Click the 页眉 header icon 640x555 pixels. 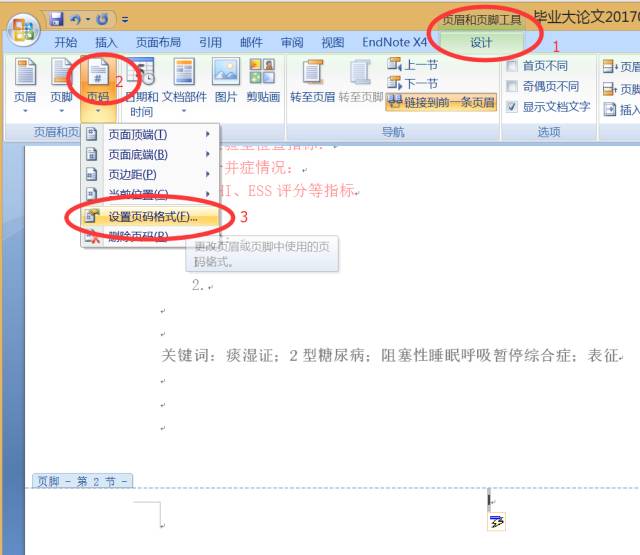click(25, 72)
